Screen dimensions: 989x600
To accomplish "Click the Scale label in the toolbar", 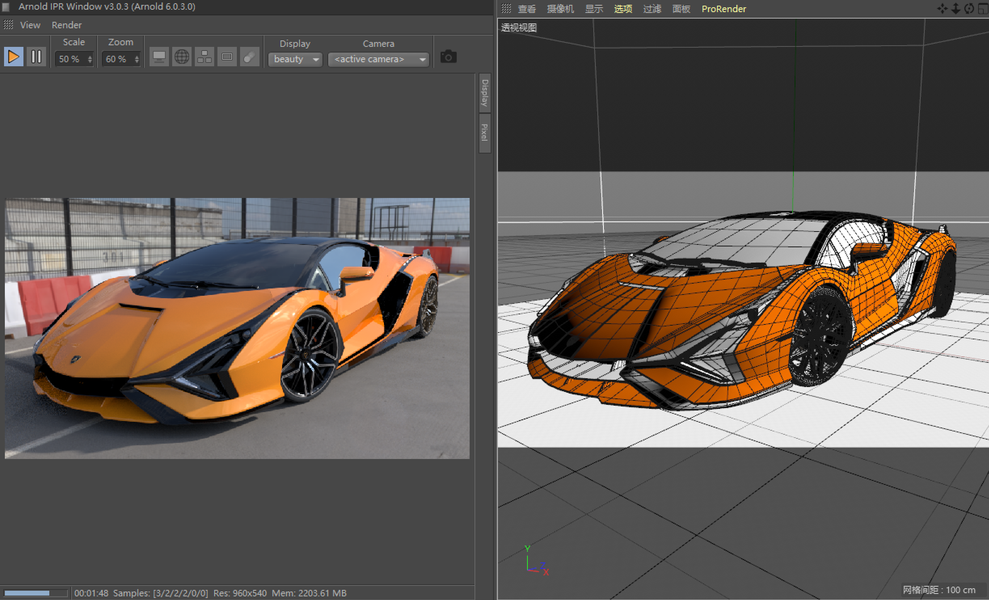I will 74,42.
